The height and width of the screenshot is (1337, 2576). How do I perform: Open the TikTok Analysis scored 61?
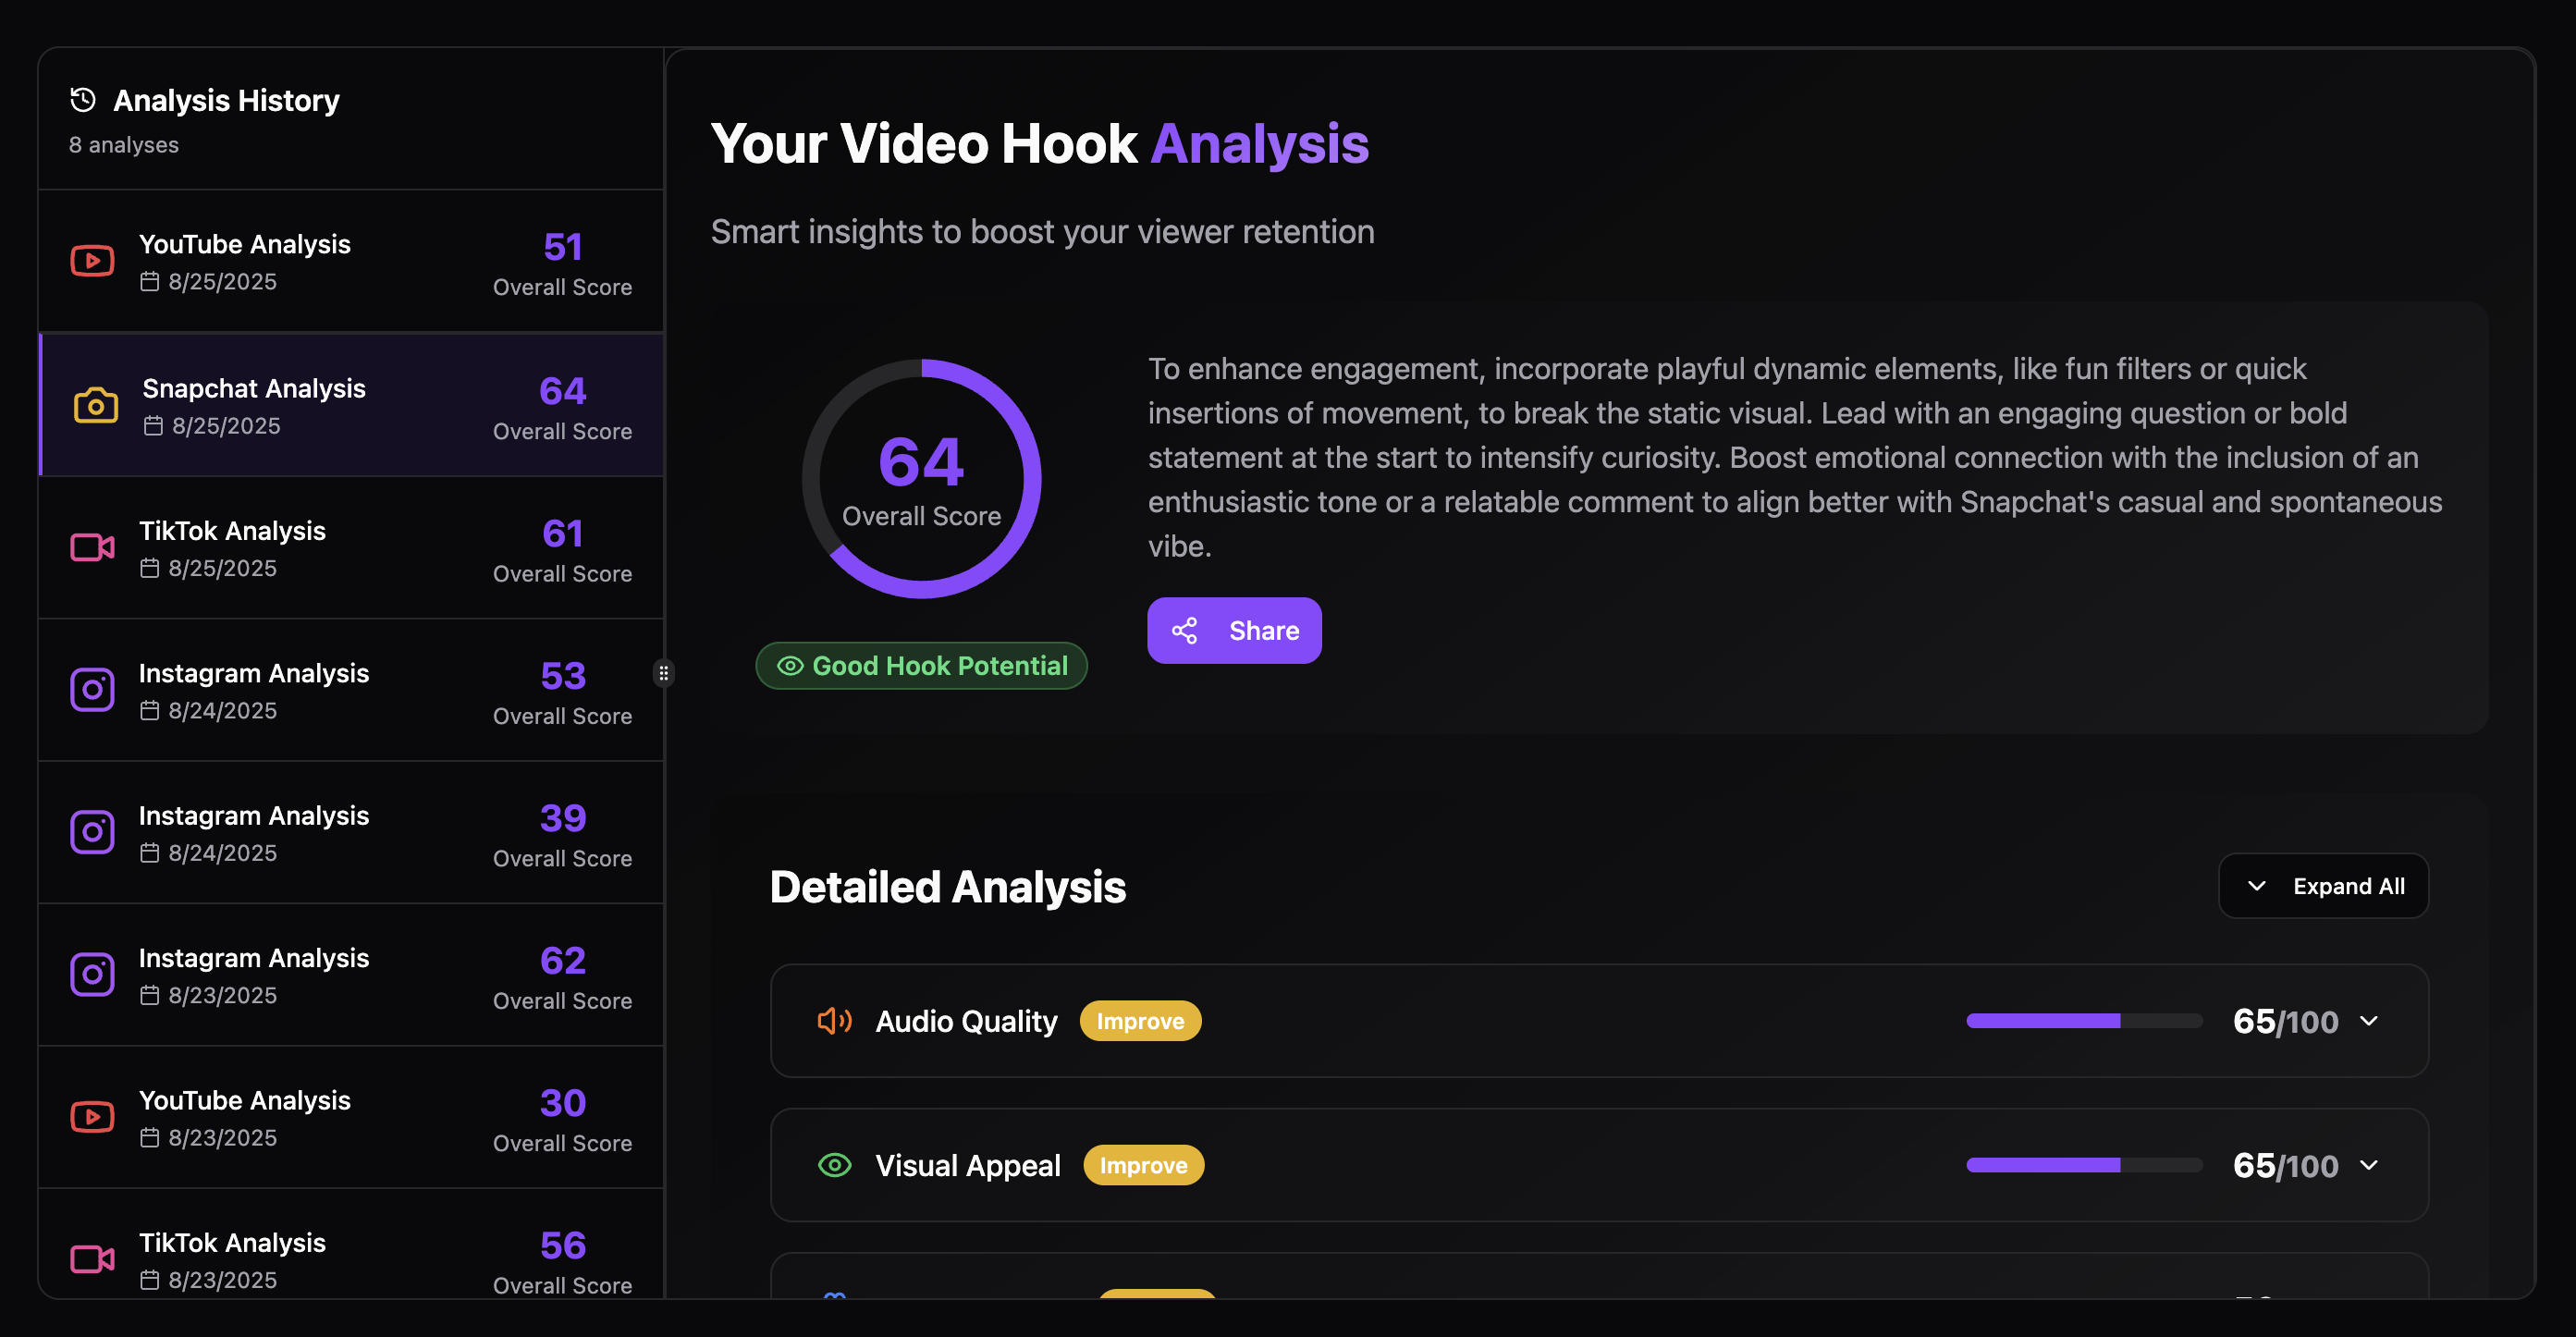point(351,548)
